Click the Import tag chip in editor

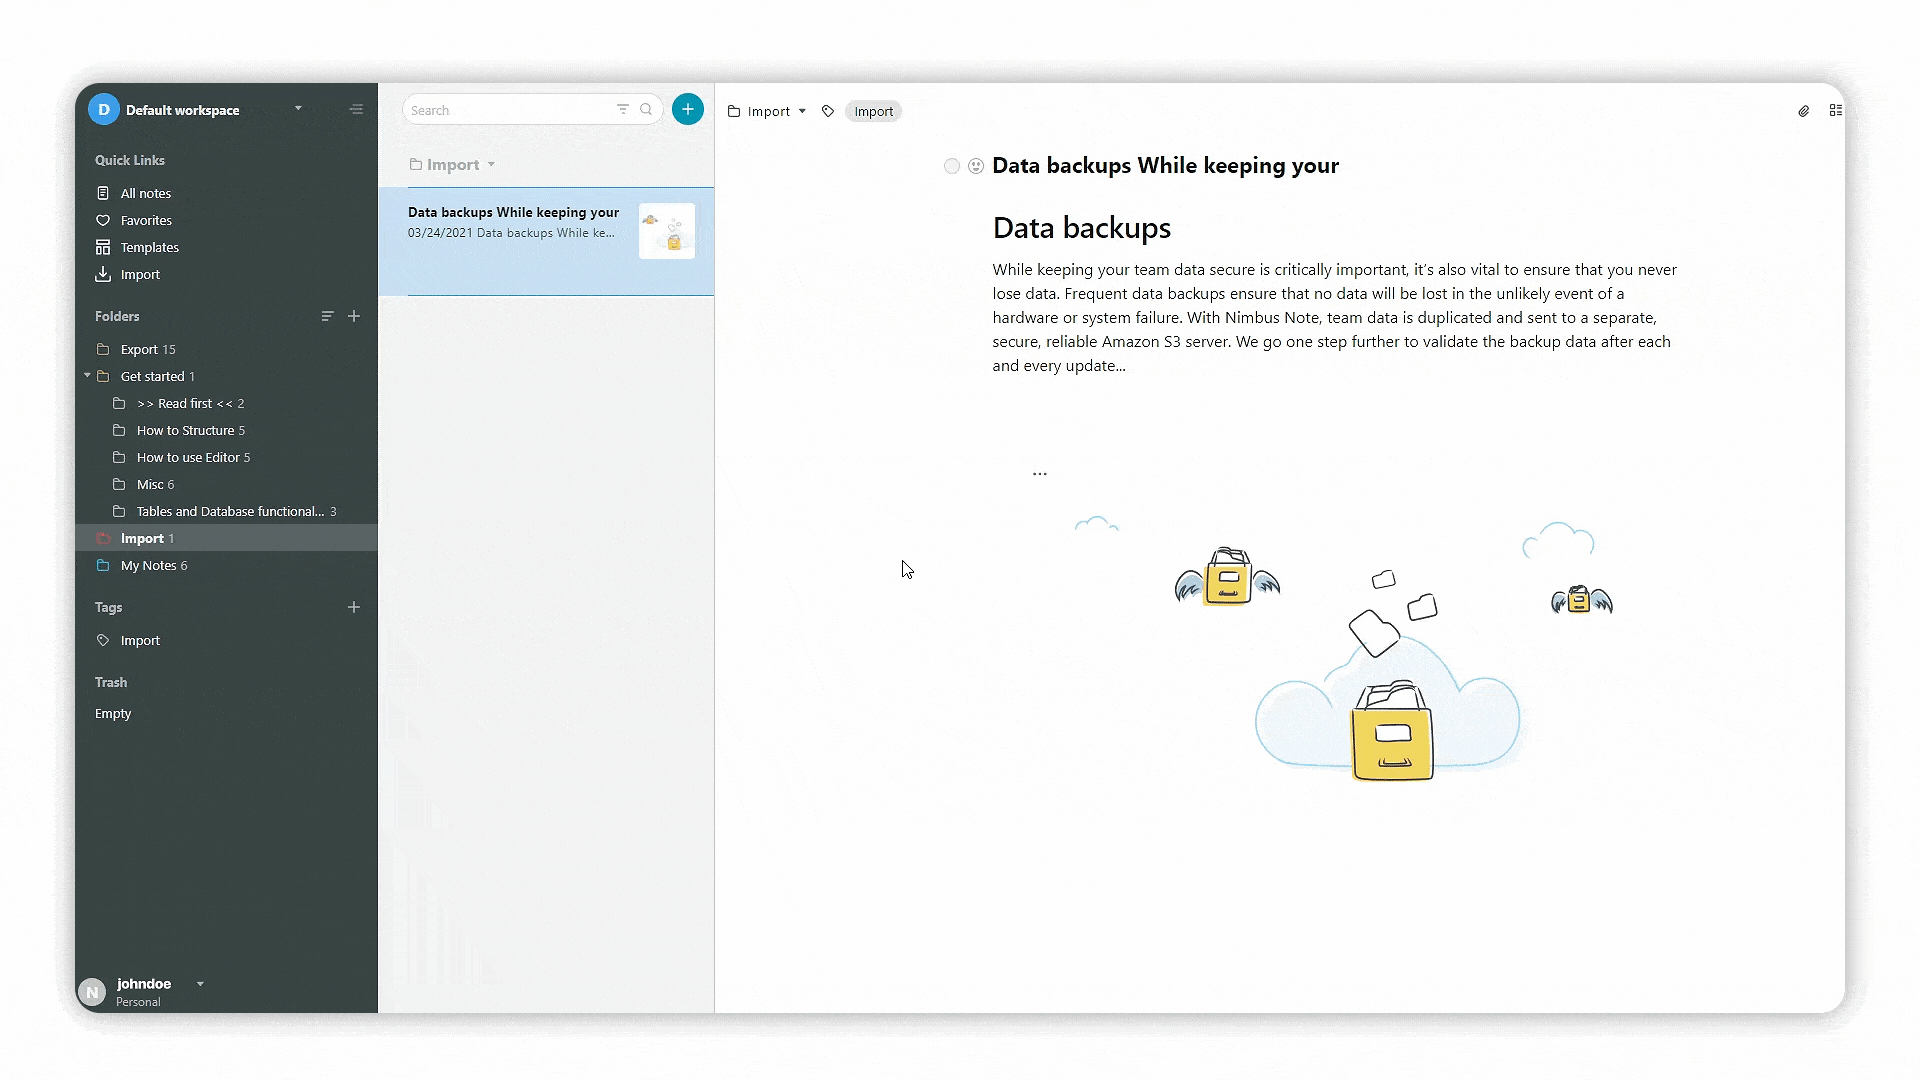tap(874, 111)
